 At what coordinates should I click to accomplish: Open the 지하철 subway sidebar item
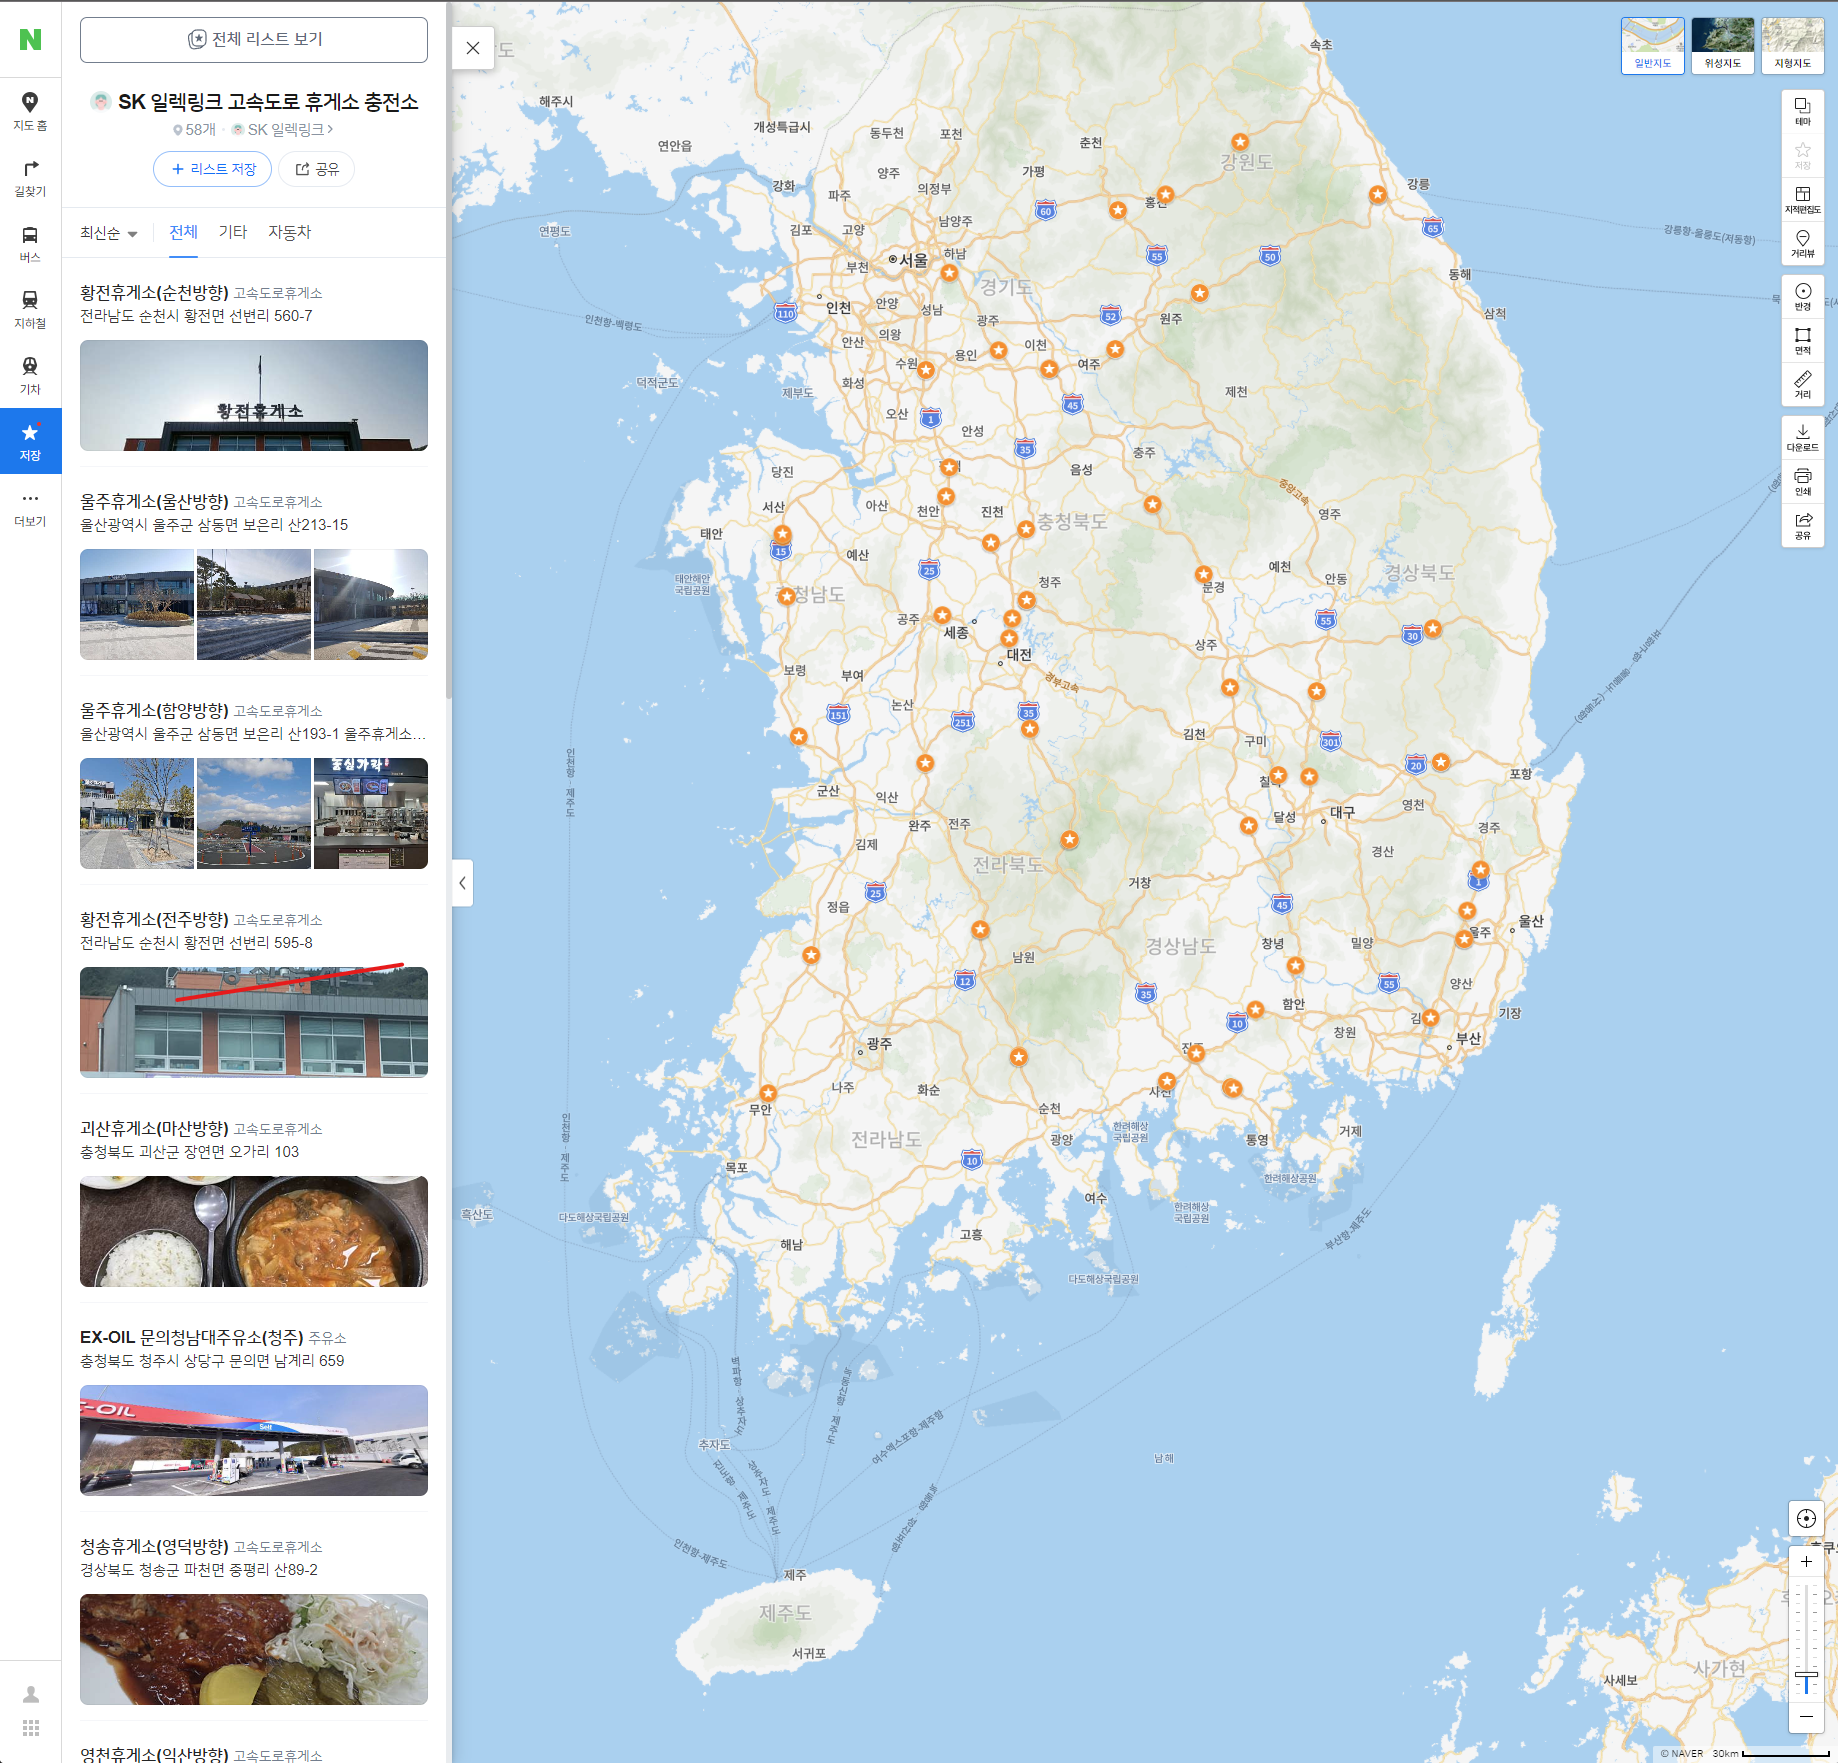pyautogui.click(x=30, y=309)
